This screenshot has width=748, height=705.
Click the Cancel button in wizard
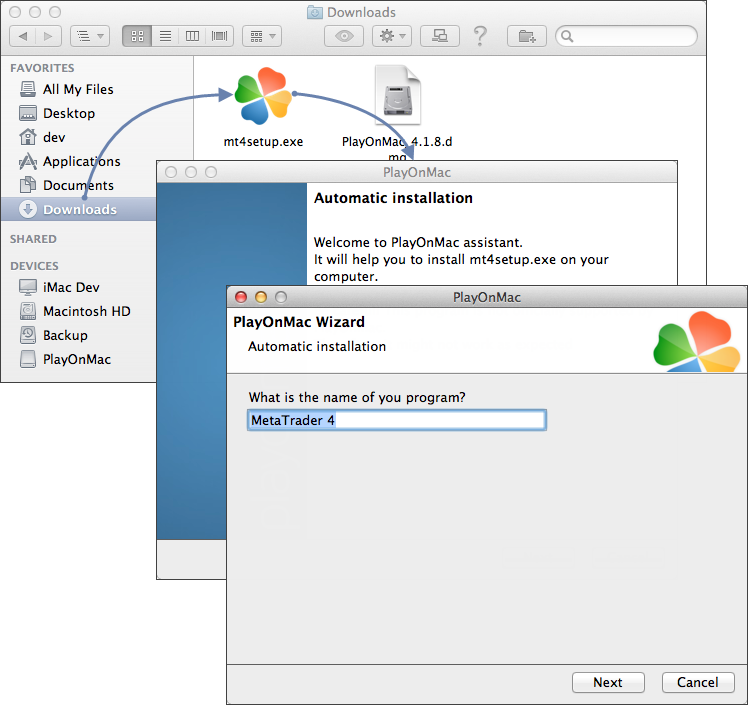point(697,682)
